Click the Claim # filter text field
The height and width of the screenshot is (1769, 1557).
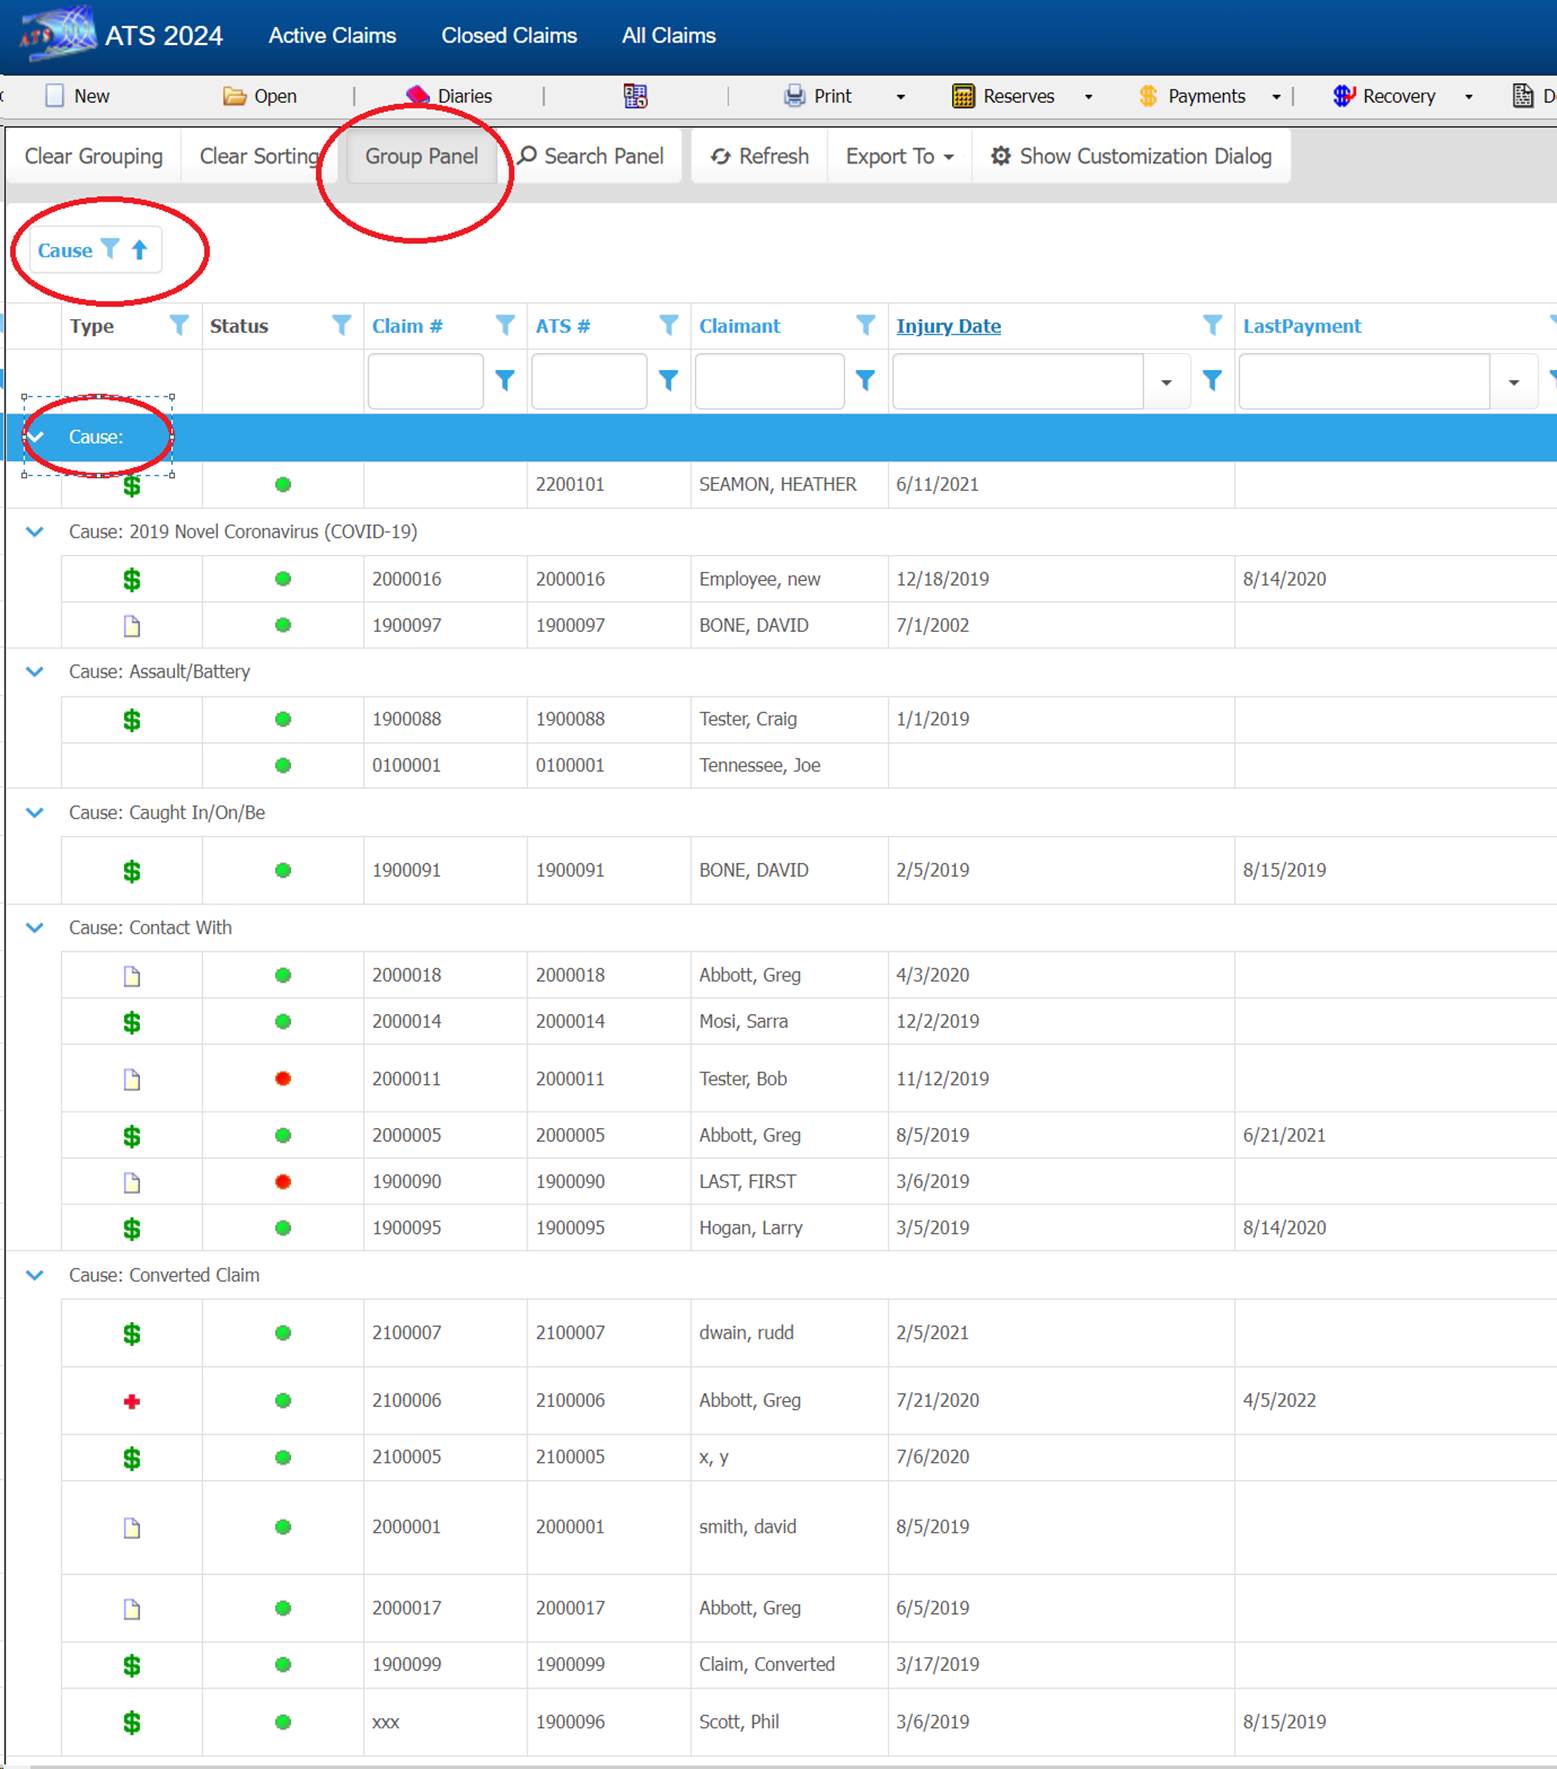point(425,381)
